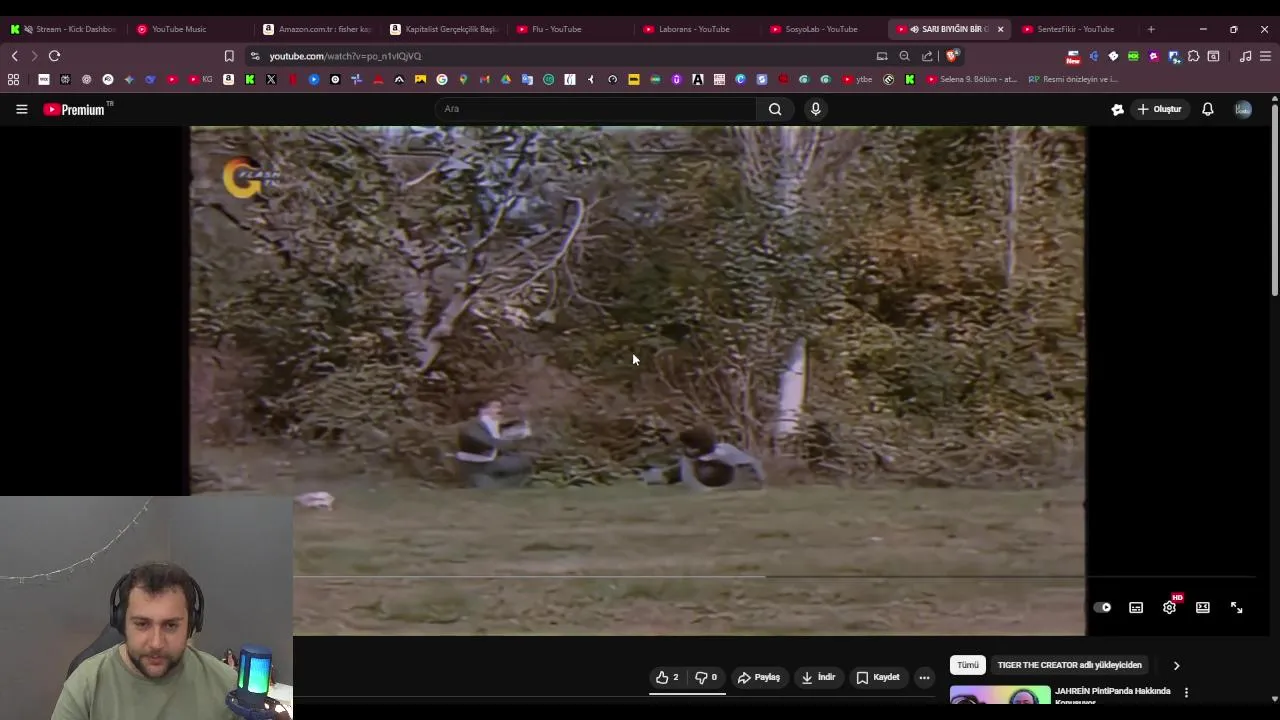Share this page via address bar share icon
Viewport: 1280px width, 720px height.
click(x=927, y=56)
